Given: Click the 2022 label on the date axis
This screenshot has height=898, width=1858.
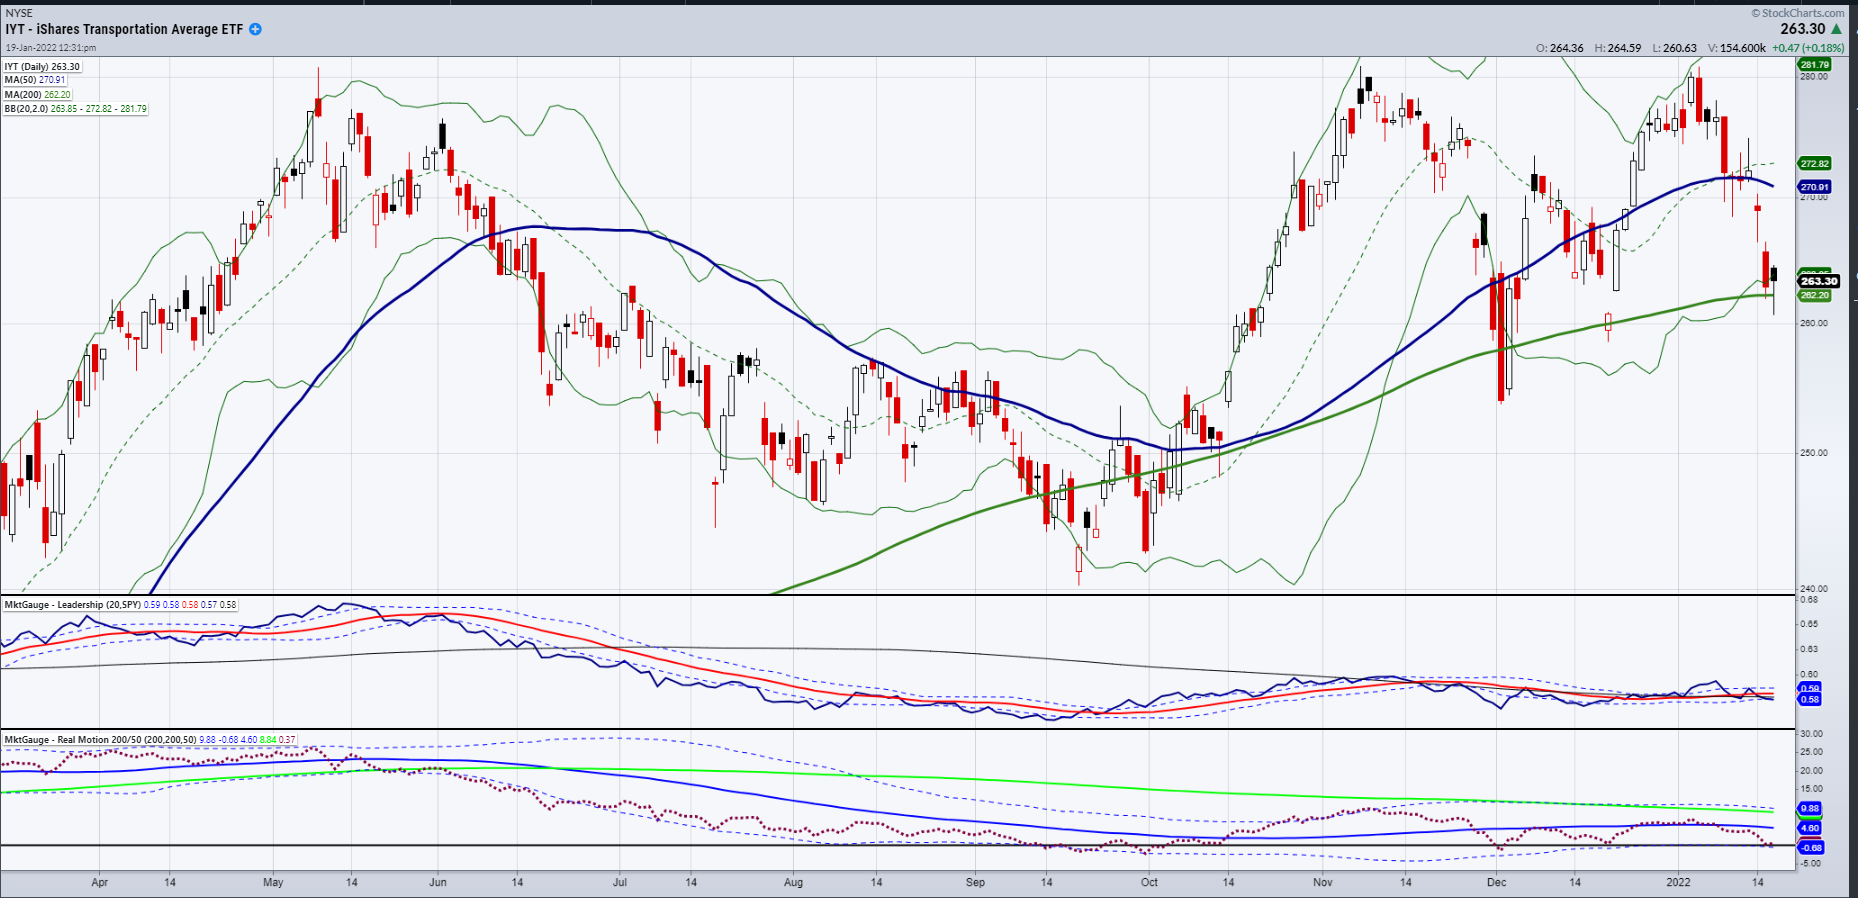Looking at the screenshot, I should click(x=1677, y=882).
